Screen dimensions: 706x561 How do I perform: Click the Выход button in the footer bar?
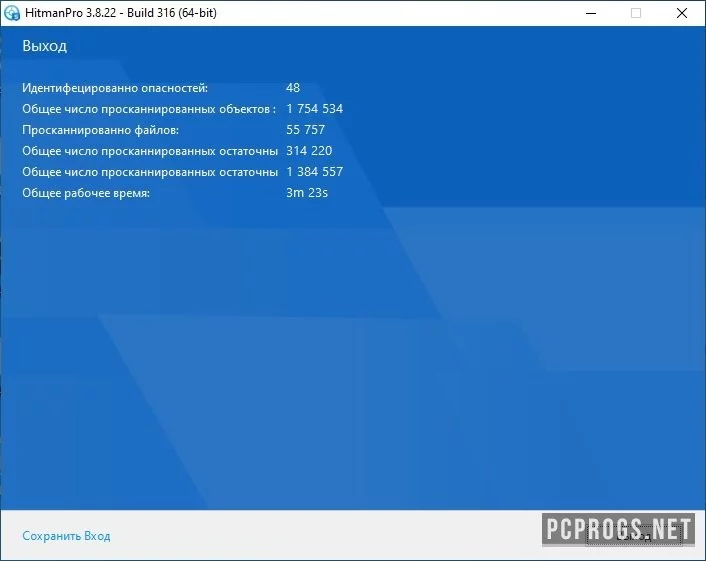coord(634,536)
